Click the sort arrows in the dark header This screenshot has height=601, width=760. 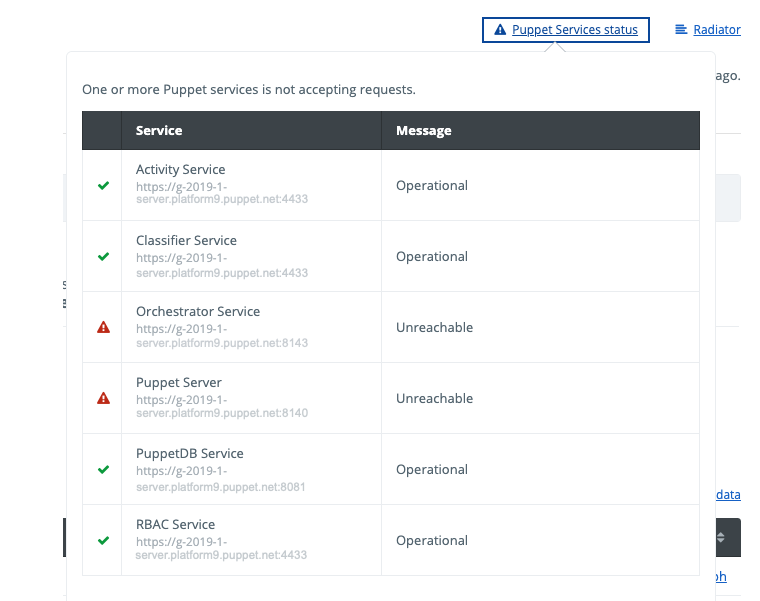721,538
